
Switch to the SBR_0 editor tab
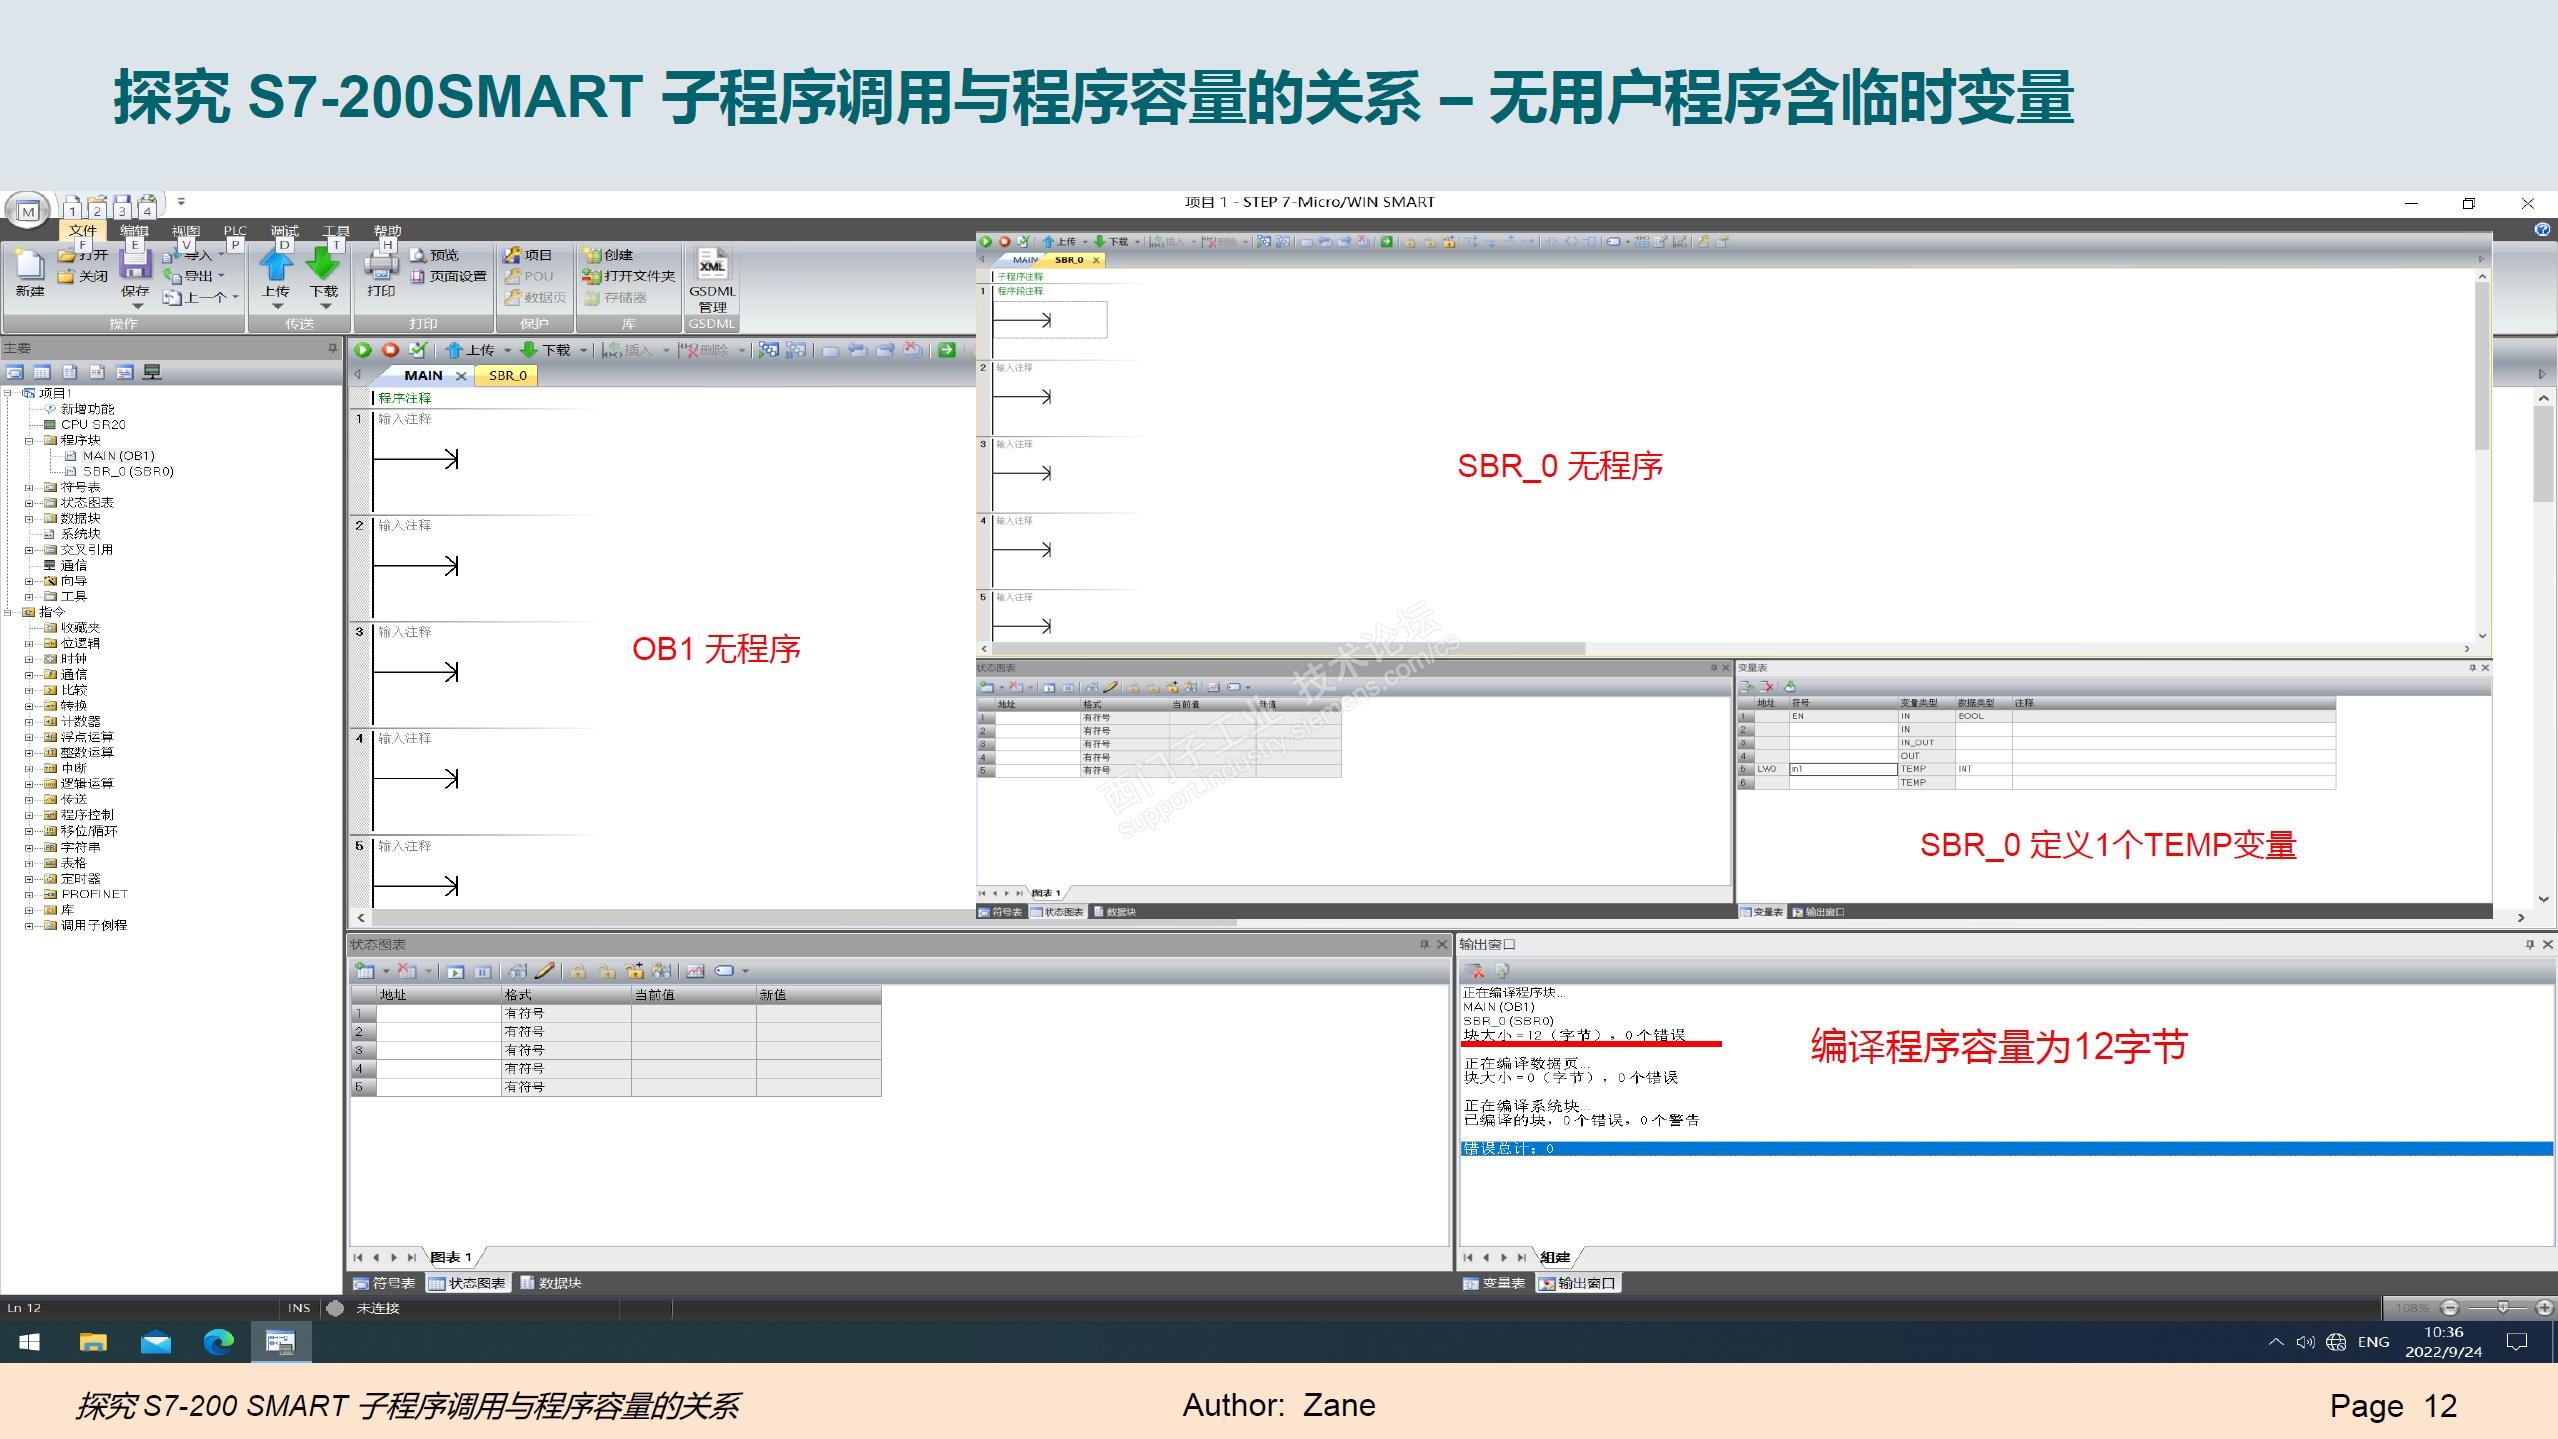point(507,376)
